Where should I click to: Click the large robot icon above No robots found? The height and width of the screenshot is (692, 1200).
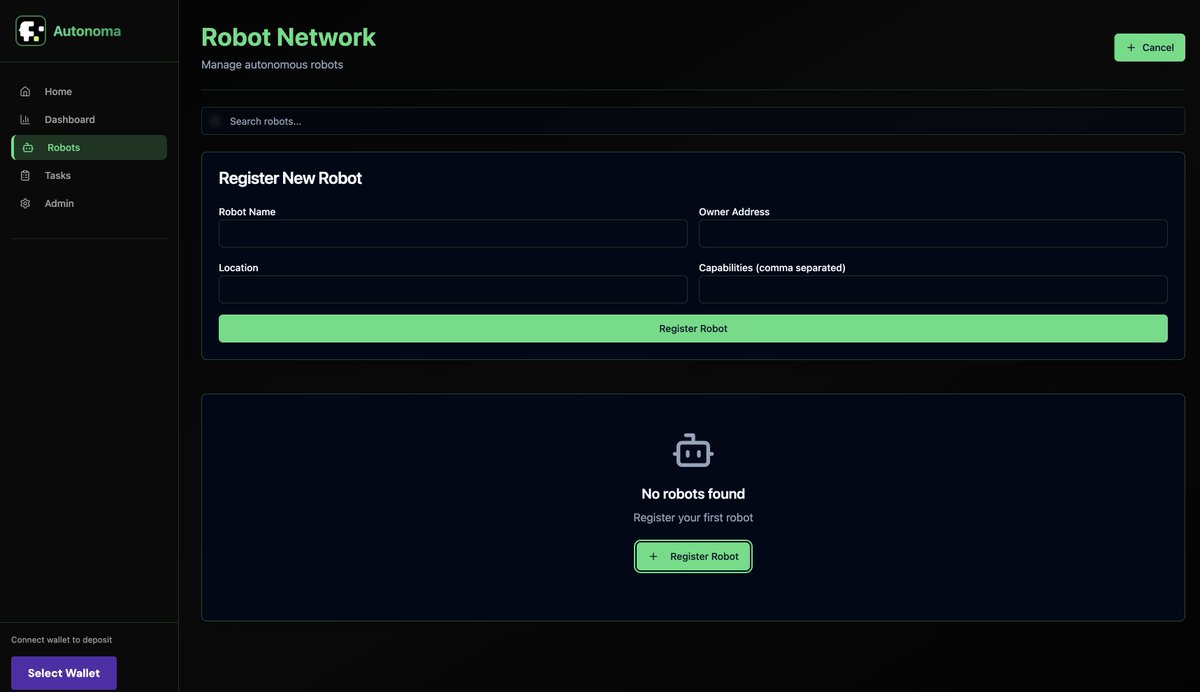pyautogui.click(x=693, y=451)
